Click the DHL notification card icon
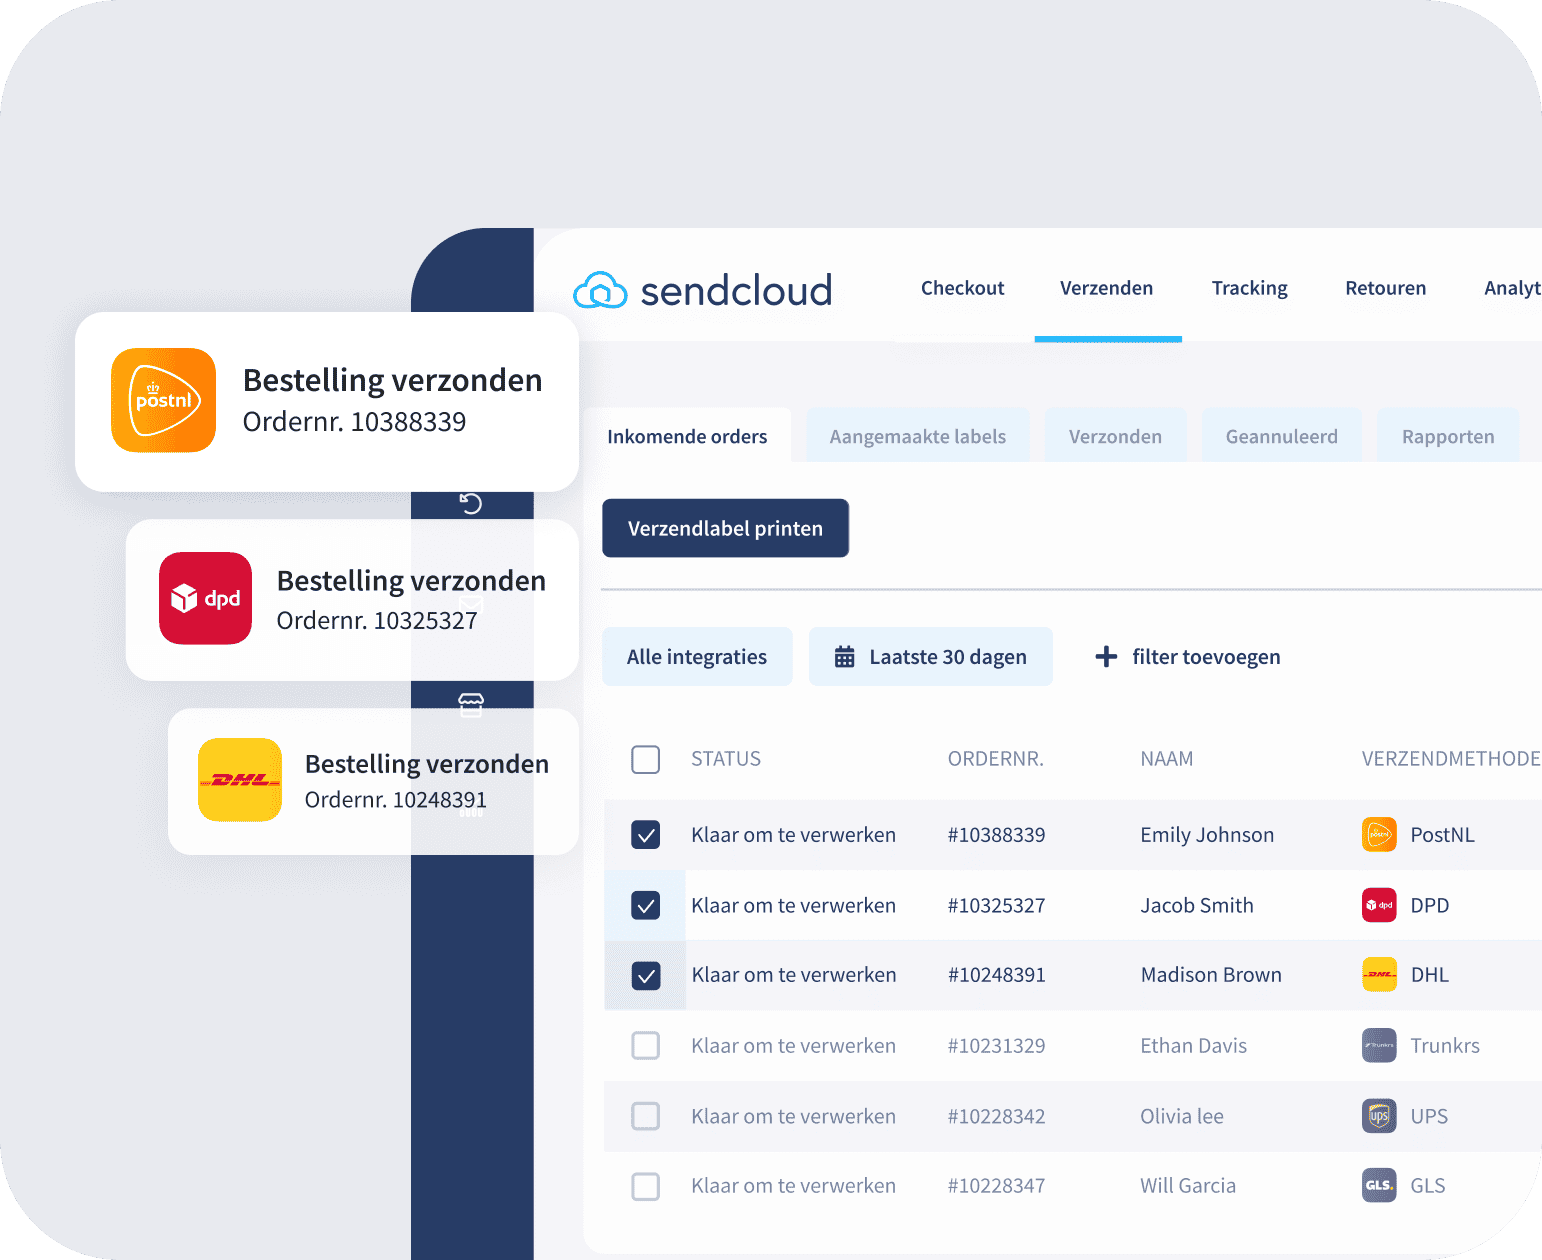Screen dimensions: 1542x1260 pos(240,780)
